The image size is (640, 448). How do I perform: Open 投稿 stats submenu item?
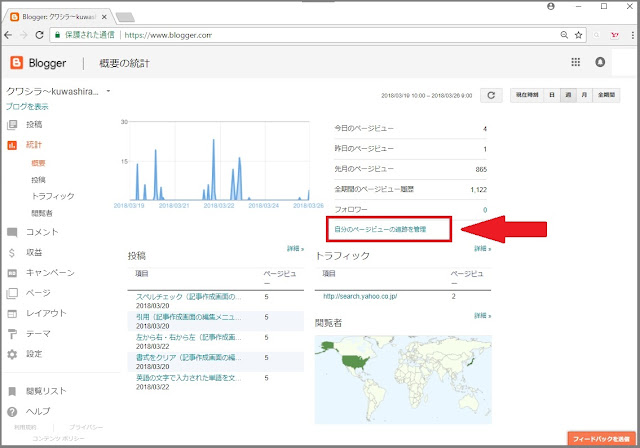point(38,180)
